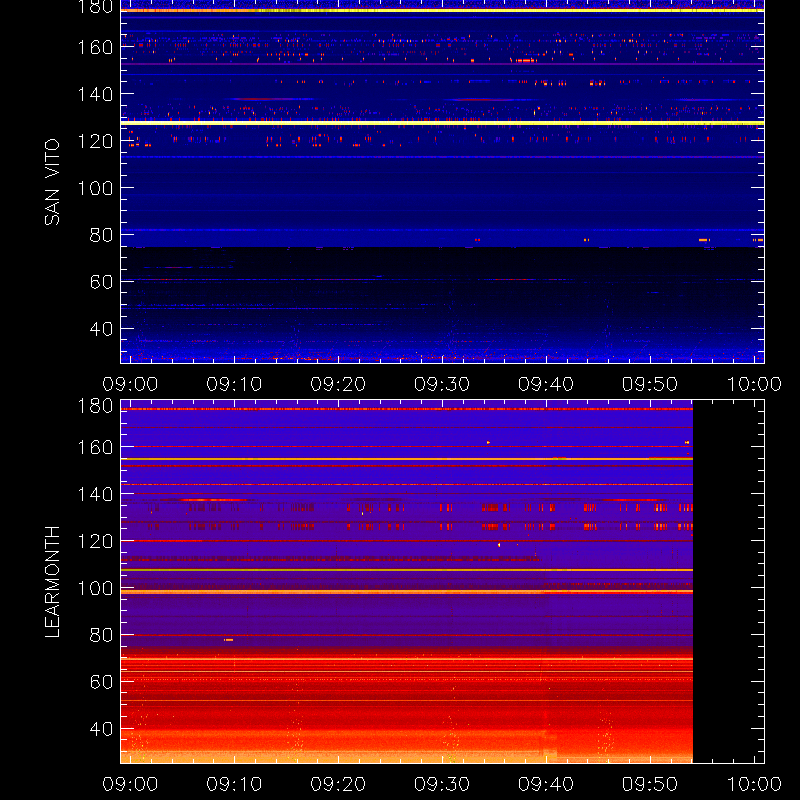Screen dimensions: 800x800
Task: Select the 160 frequency label on San Vito axis
Action: pyautogui.click(x=95, y=47)
